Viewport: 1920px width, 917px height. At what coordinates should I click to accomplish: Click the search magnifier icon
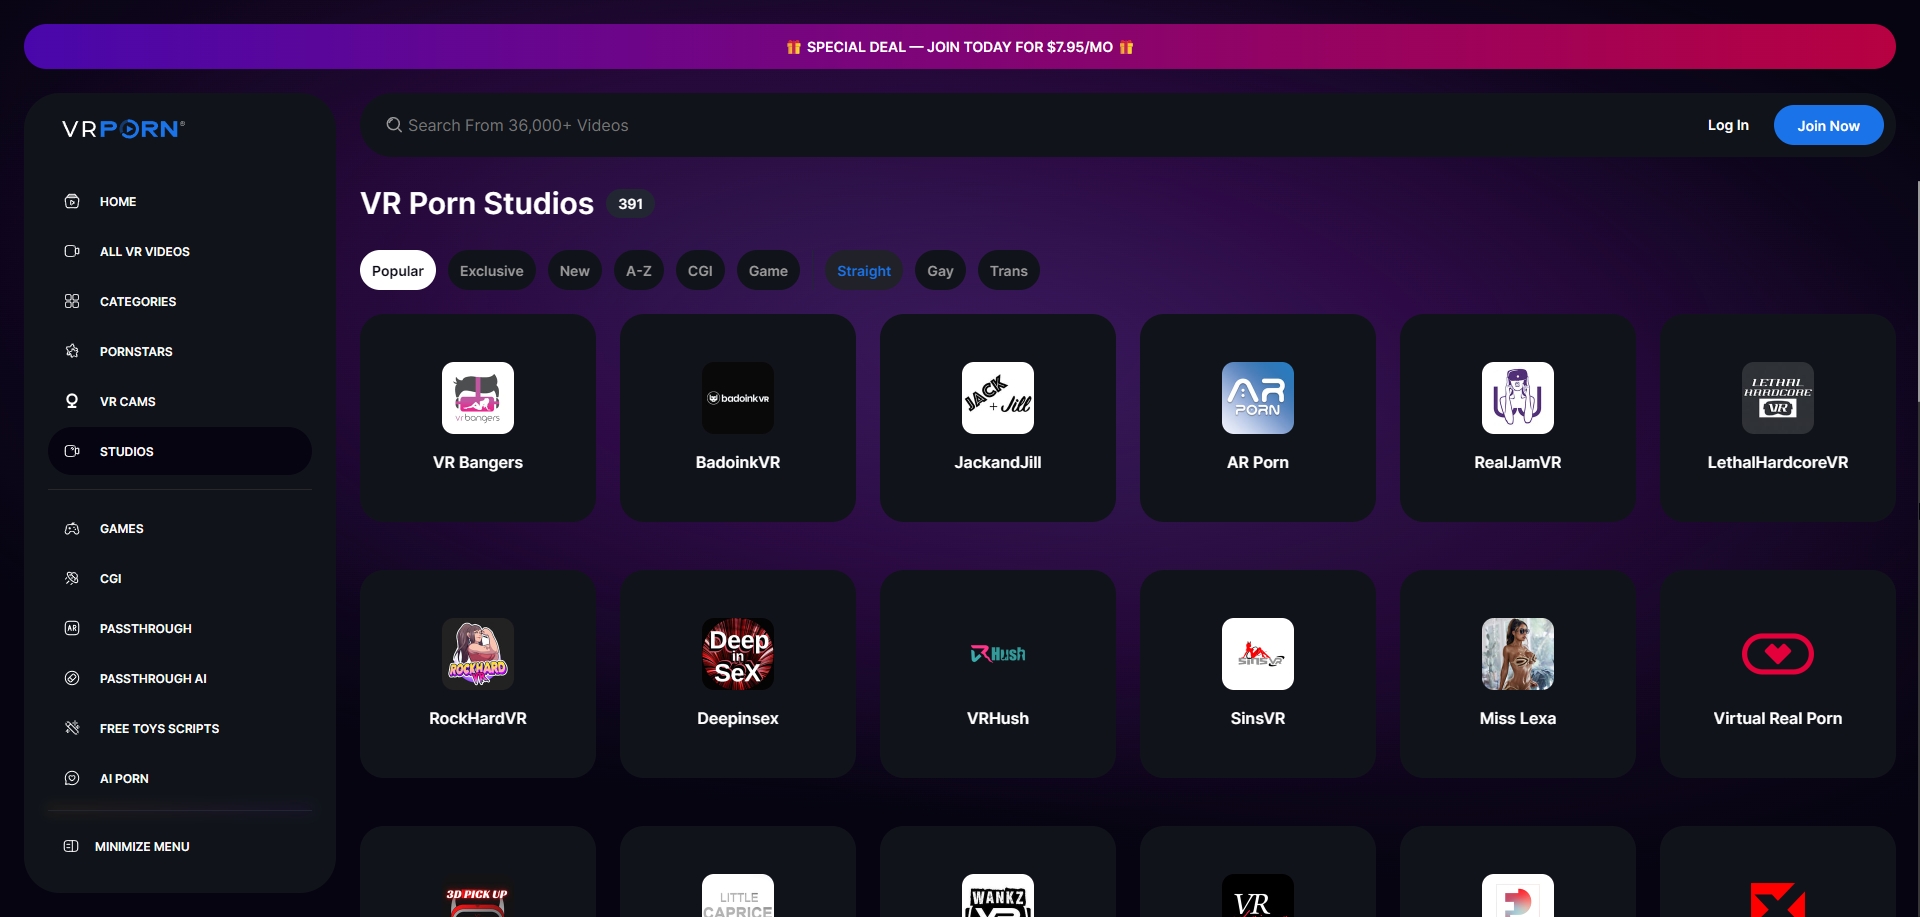point(394,125)
